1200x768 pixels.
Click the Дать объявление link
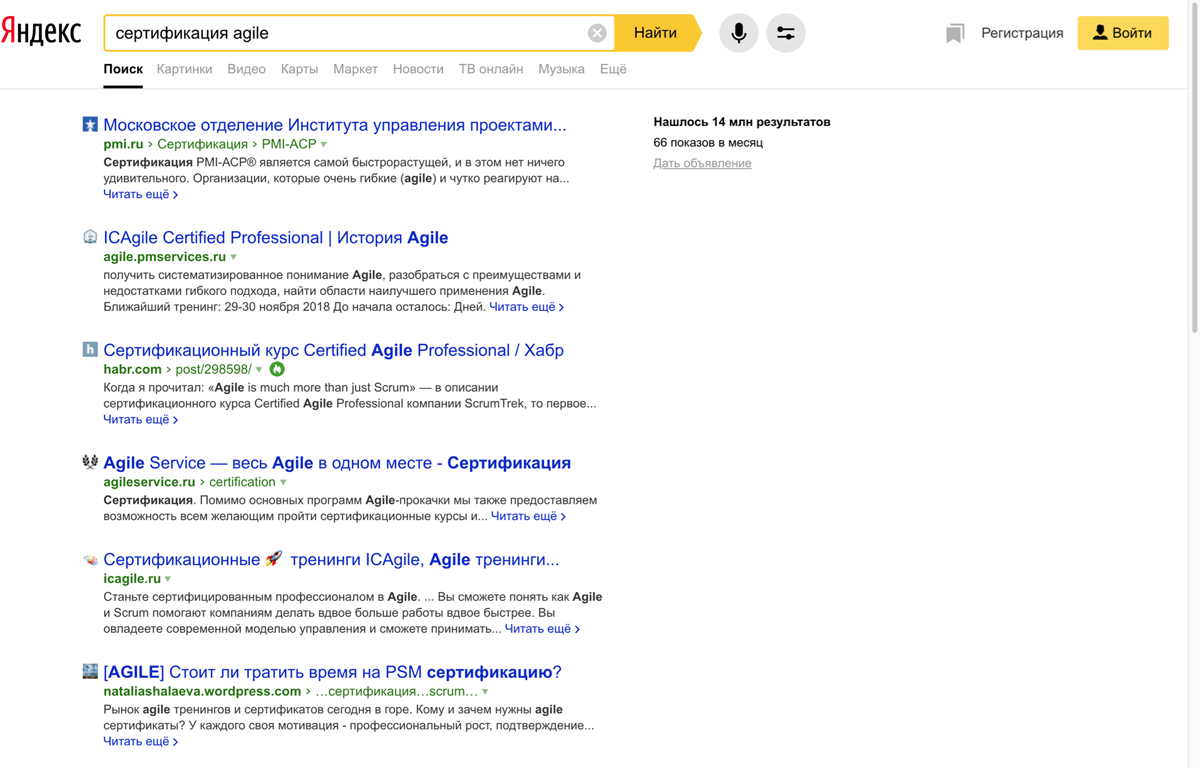coord(702,163)
